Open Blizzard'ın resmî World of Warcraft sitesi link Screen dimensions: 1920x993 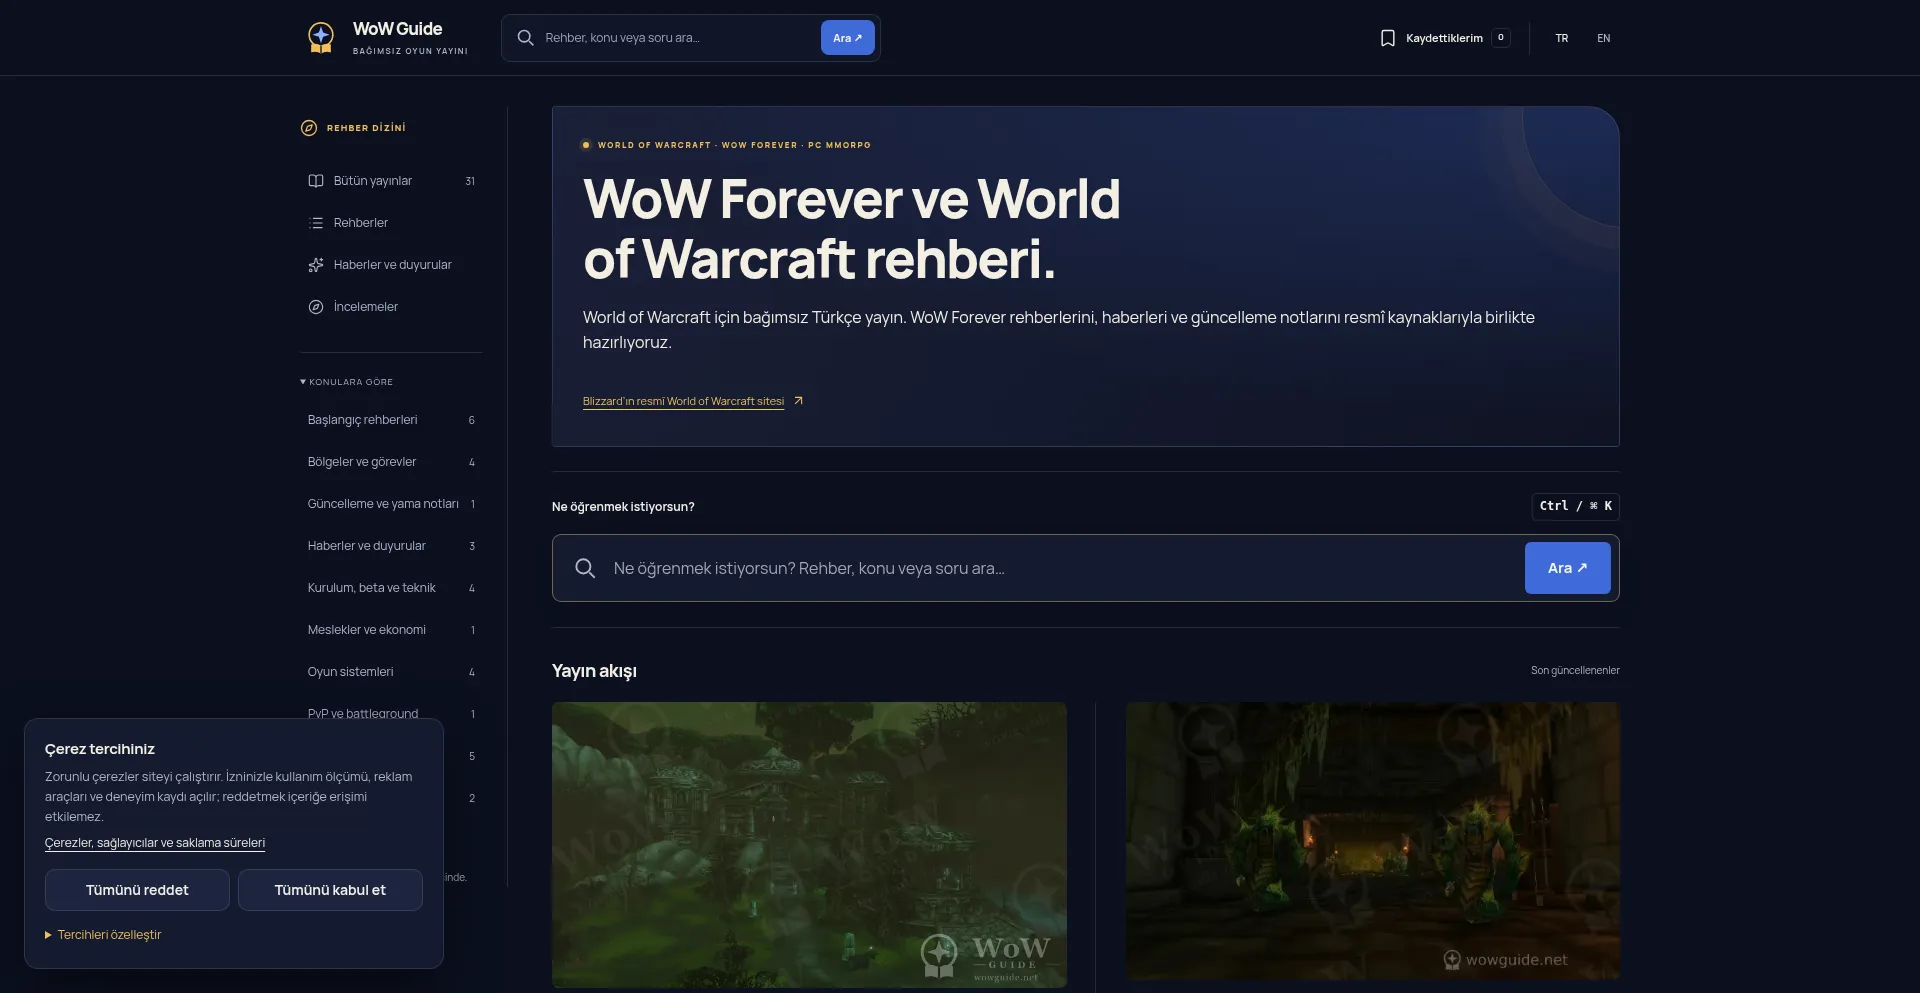click(683, 401)
